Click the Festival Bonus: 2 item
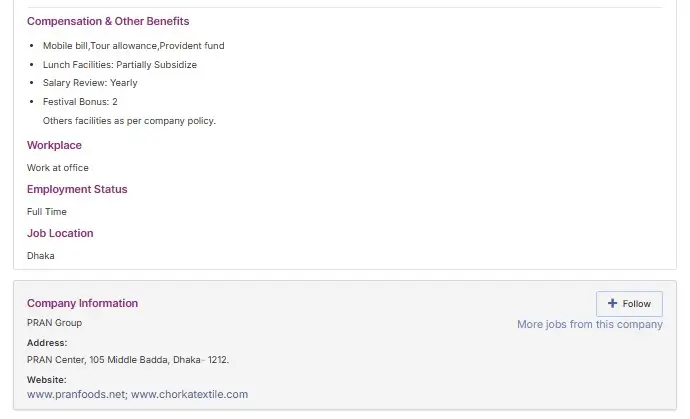Screen dimensions: 690x419 (80, 102)
